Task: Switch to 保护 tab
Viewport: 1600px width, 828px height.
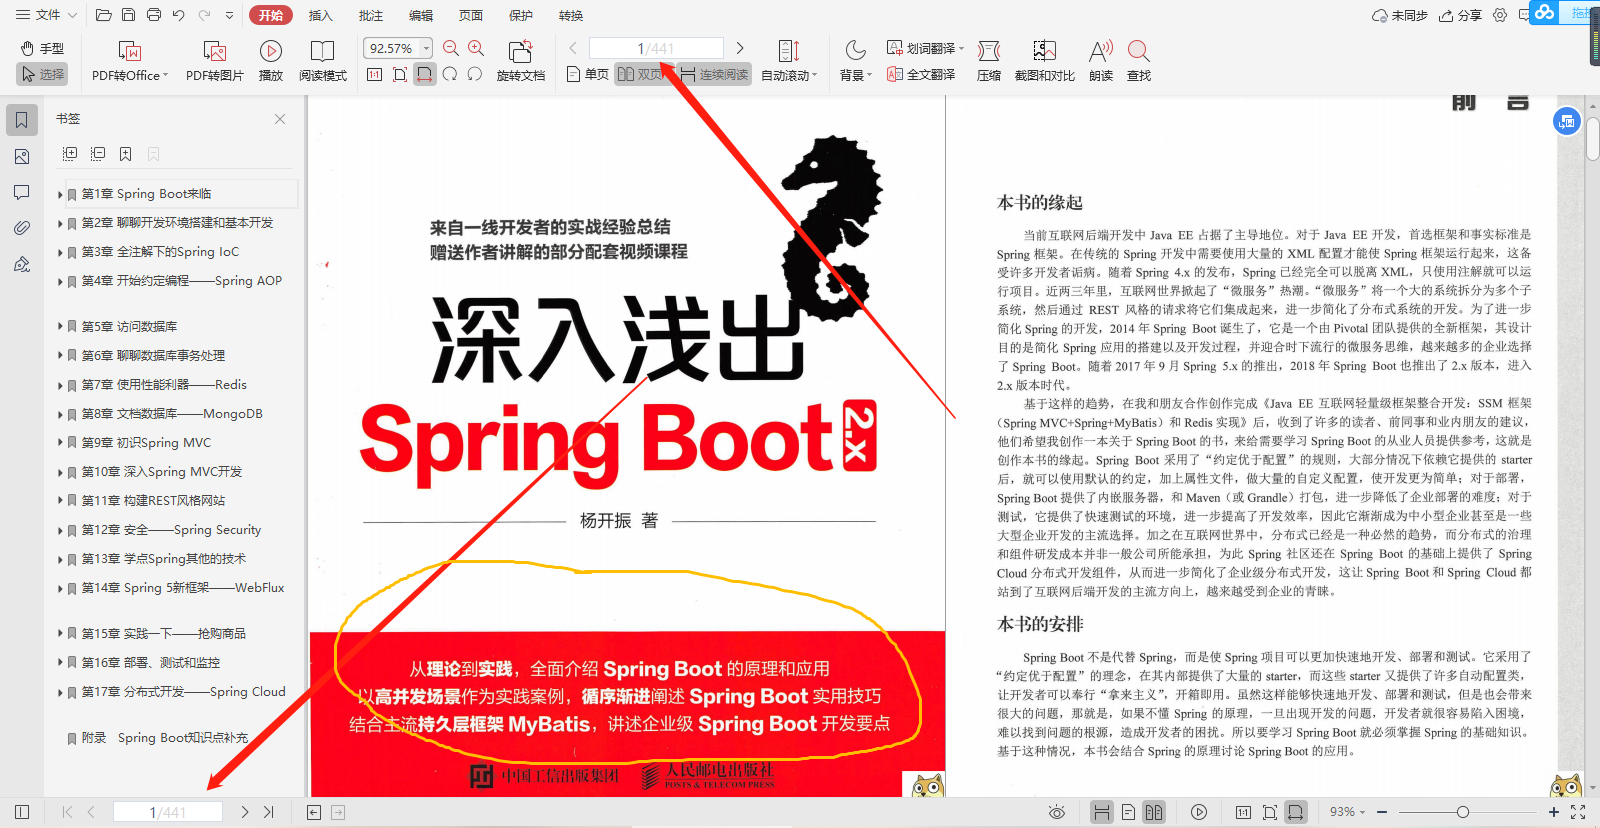Action: point(521,15)
